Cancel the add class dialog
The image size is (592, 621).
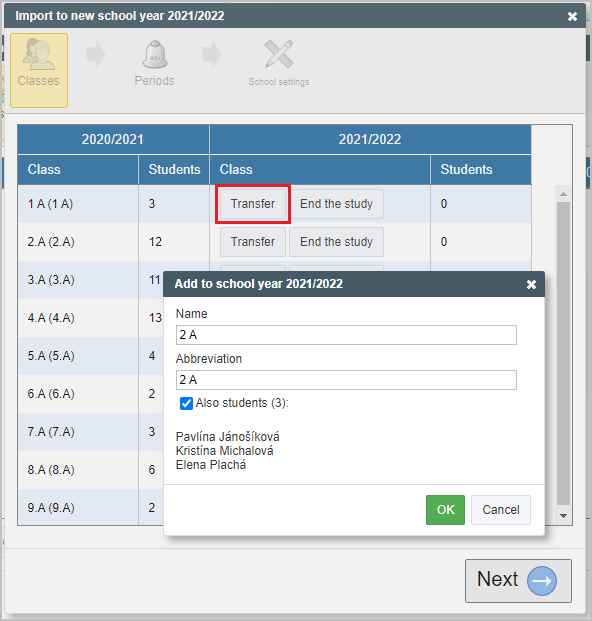(501, 510)
